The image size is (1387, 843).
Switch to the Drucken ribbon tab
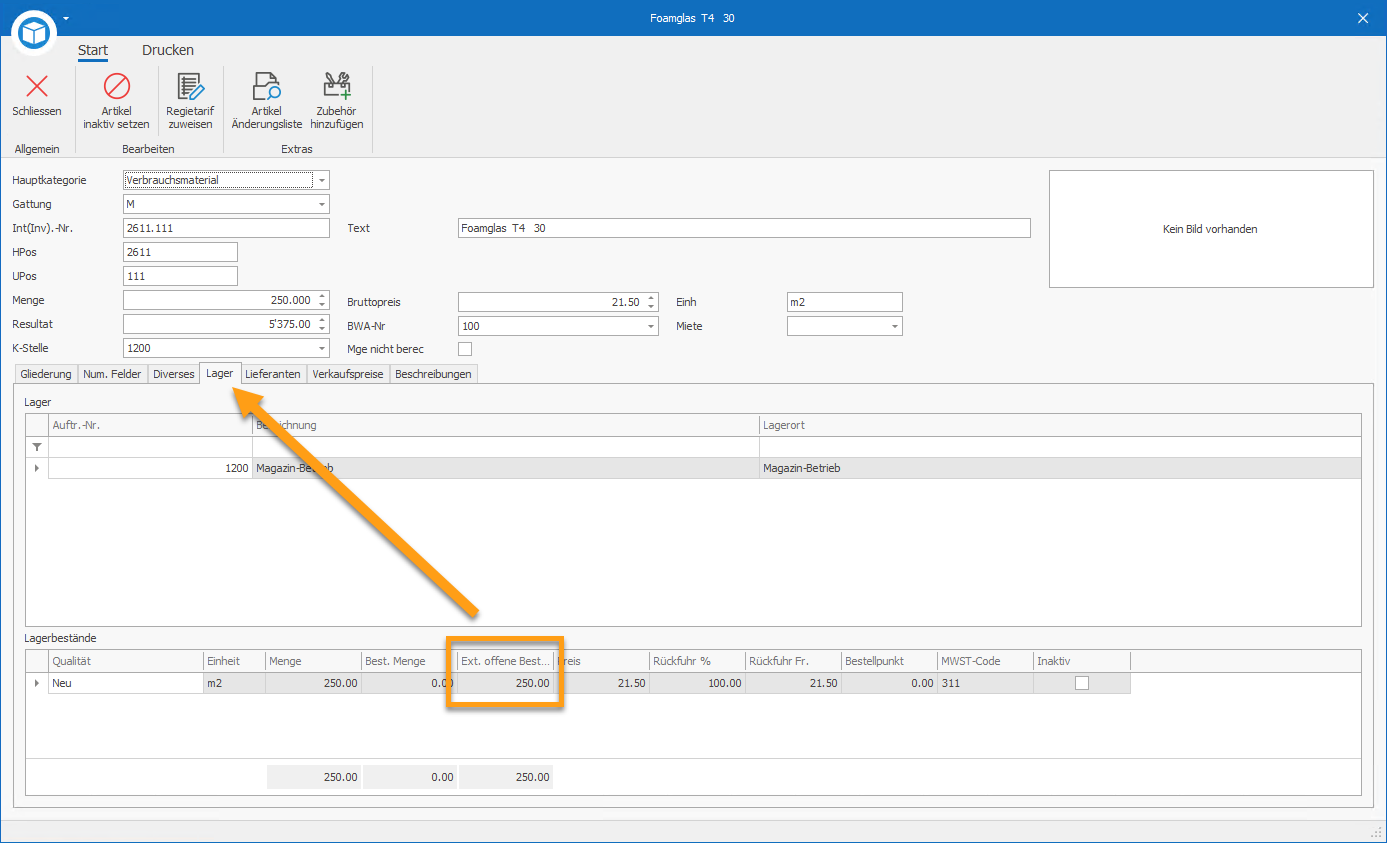168,50
